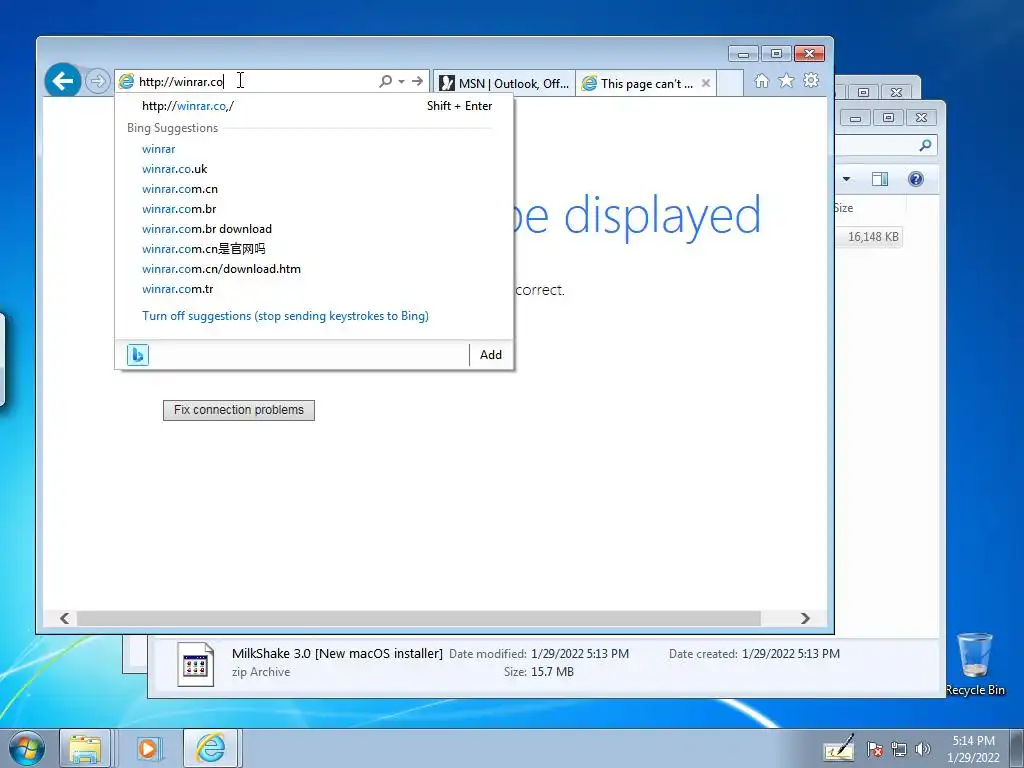Screen dimensions: 1024x768
Task: Click Add search provider button
Action: click(x=490, y=355)
